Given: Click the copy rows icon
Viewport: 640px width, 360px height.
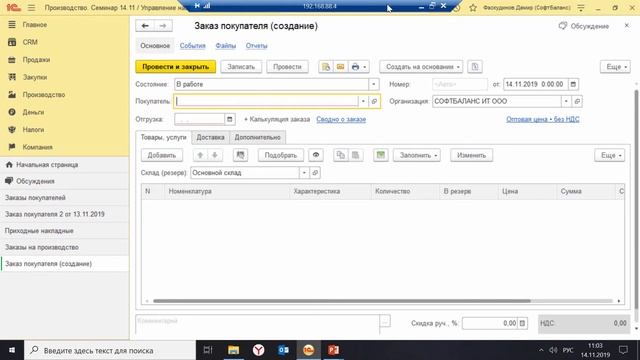Looking at the screenshot, I should pyautogui.click(x=341, y=155).
